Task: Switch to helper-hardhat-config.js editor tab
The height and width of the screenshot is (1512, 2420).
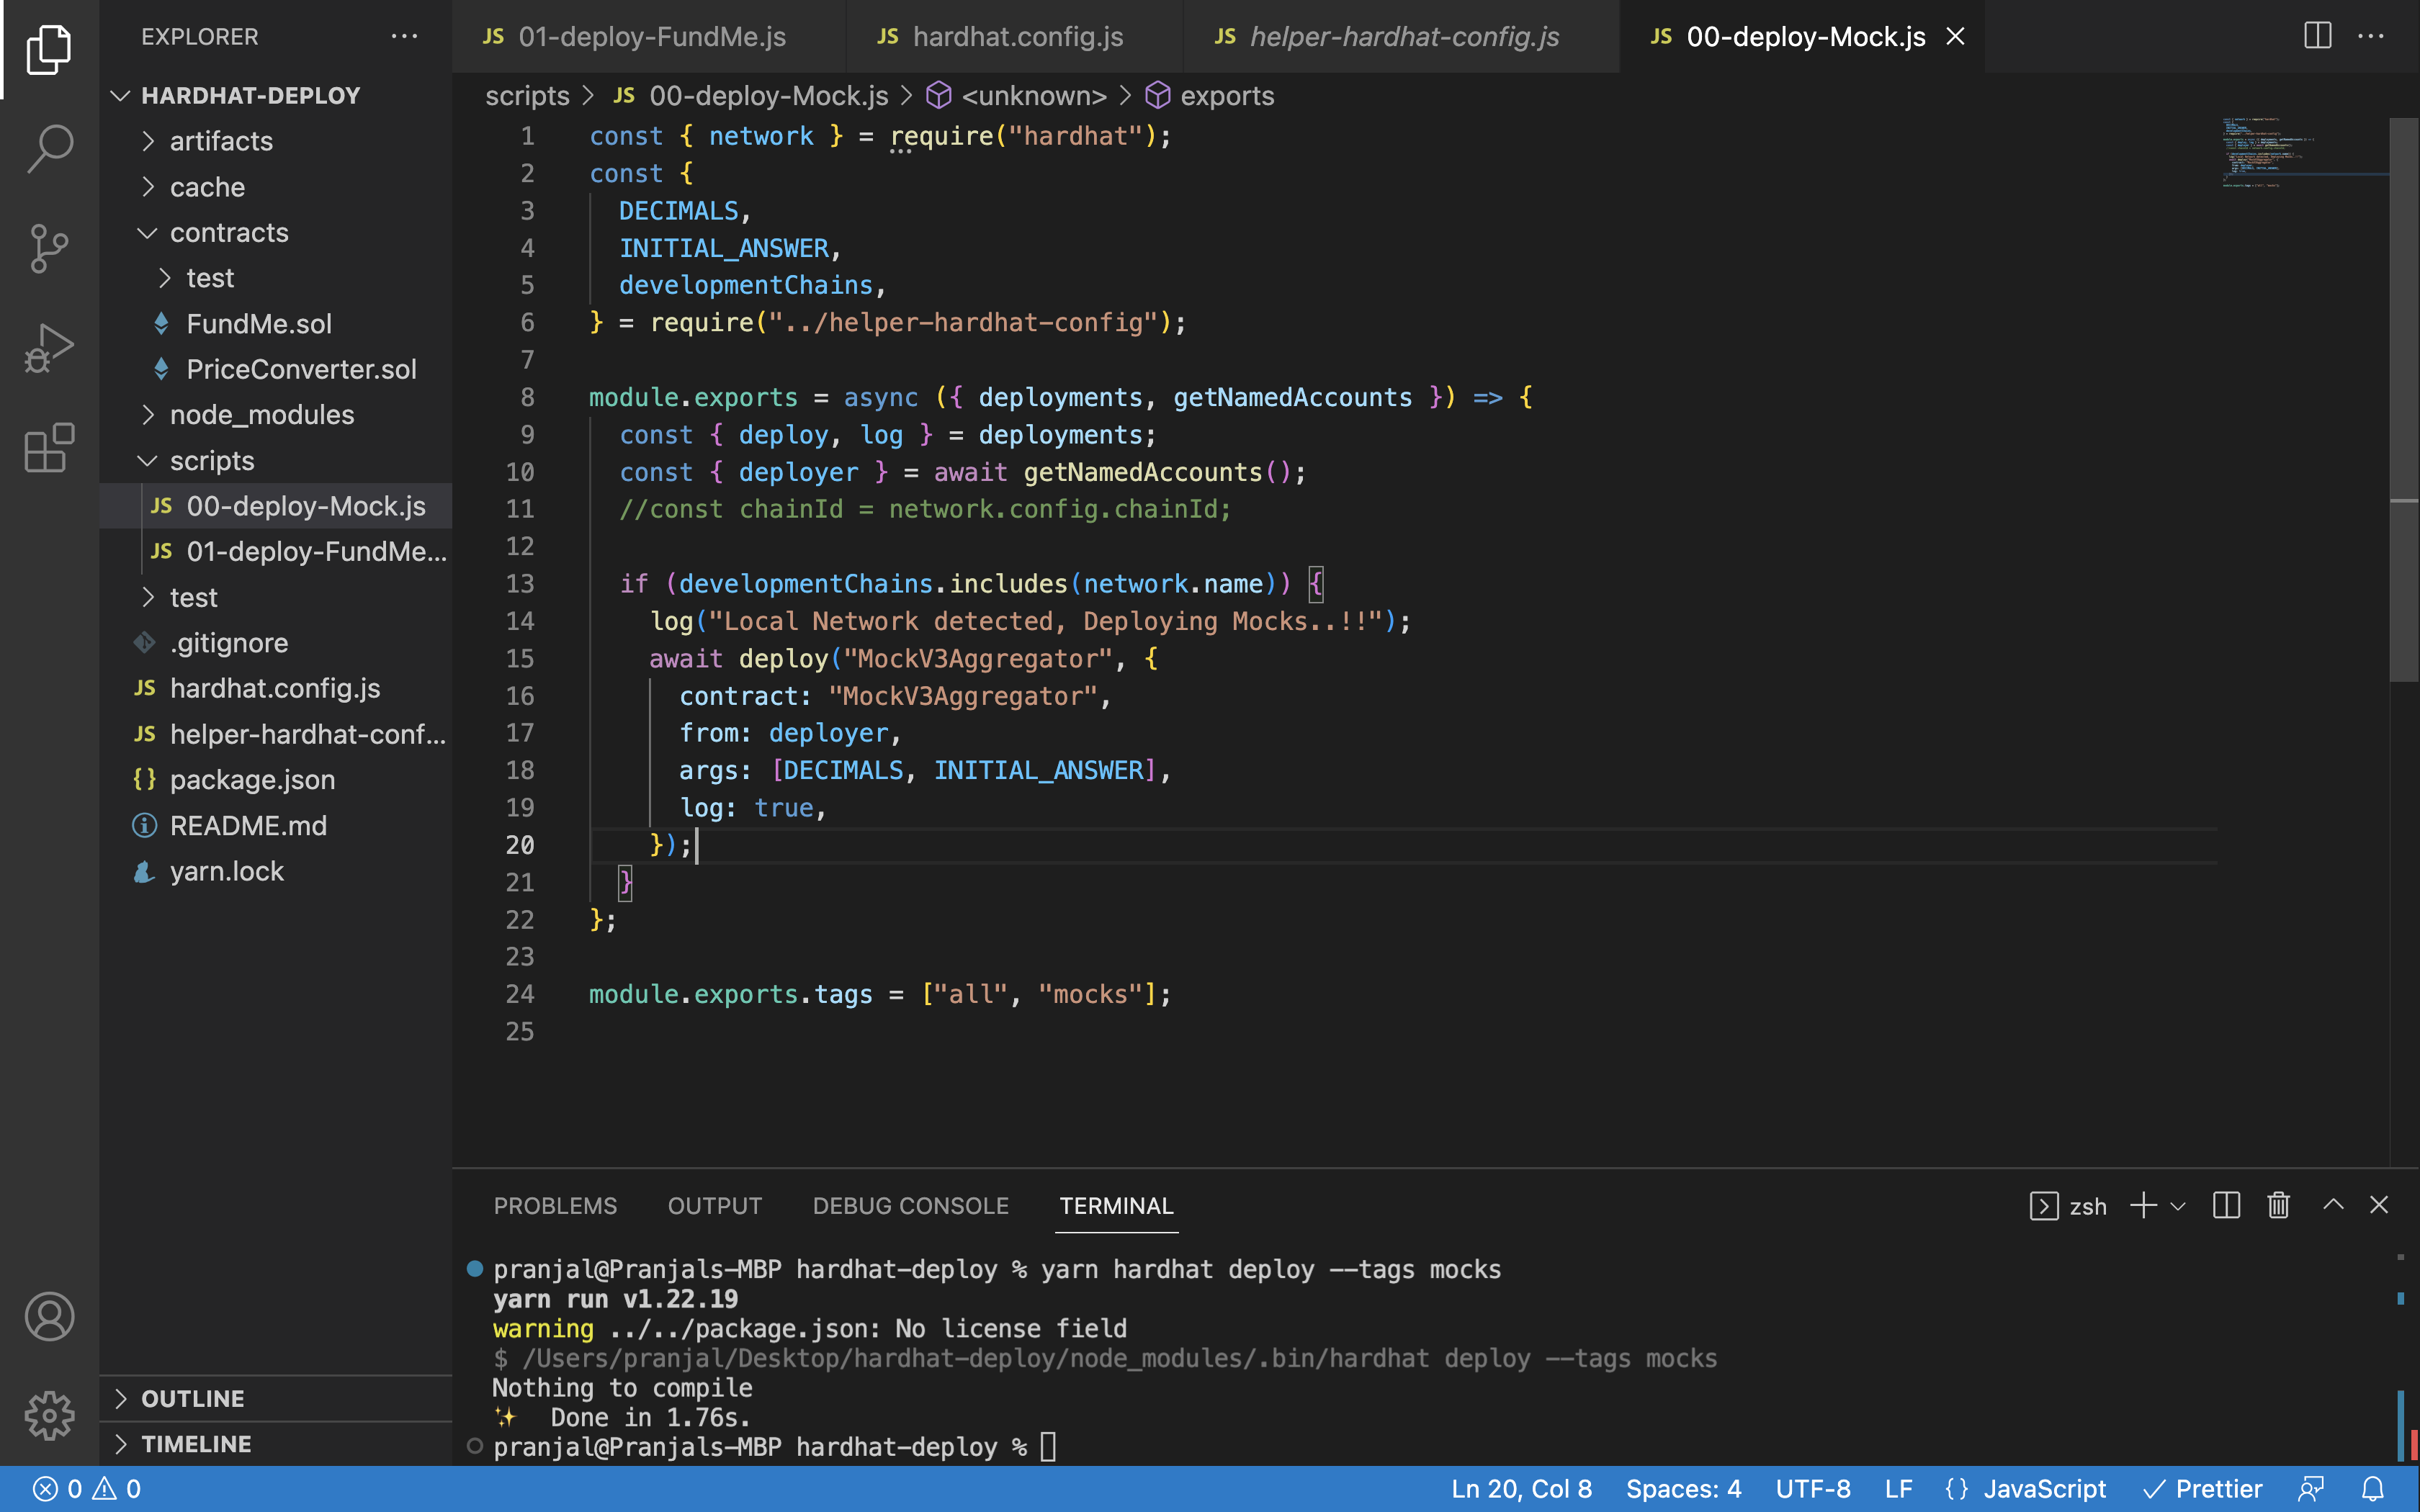Action: coord(1401,37)
